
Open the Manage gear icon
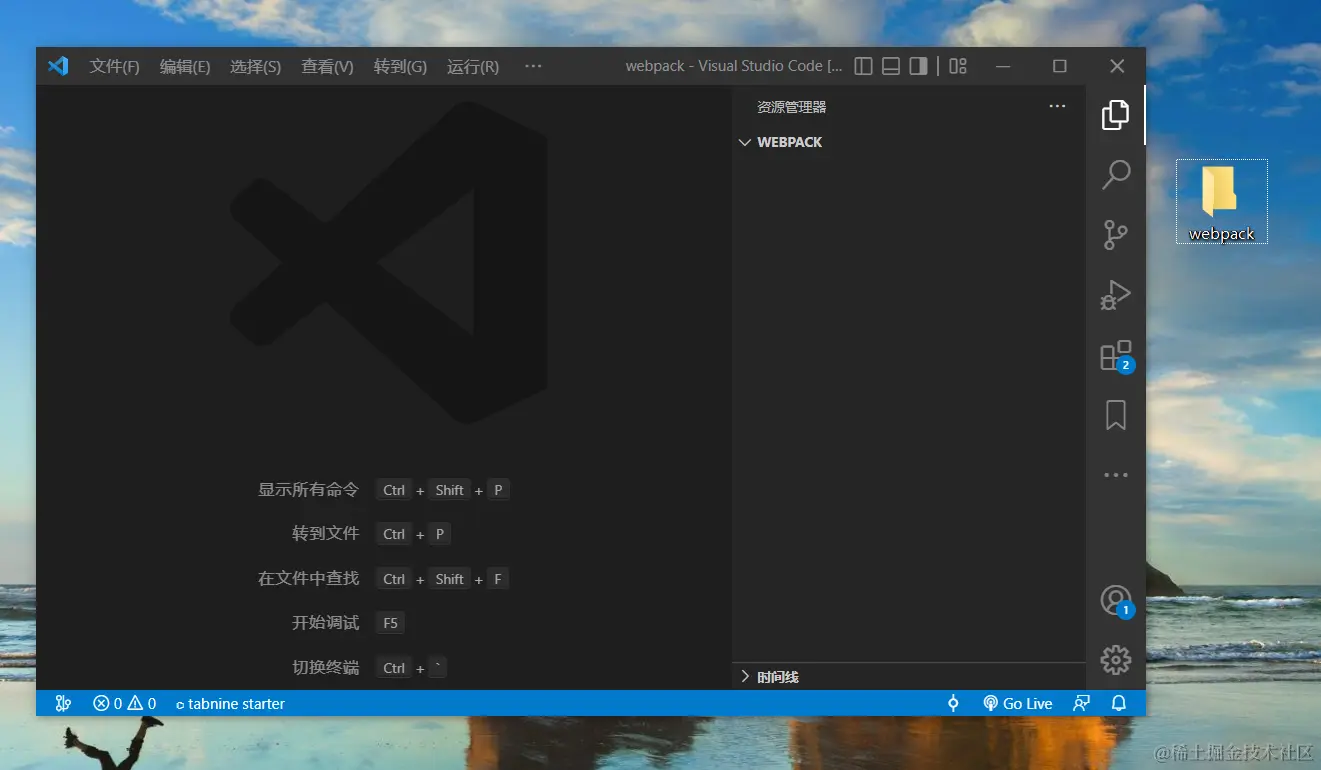pos(1115,660)
